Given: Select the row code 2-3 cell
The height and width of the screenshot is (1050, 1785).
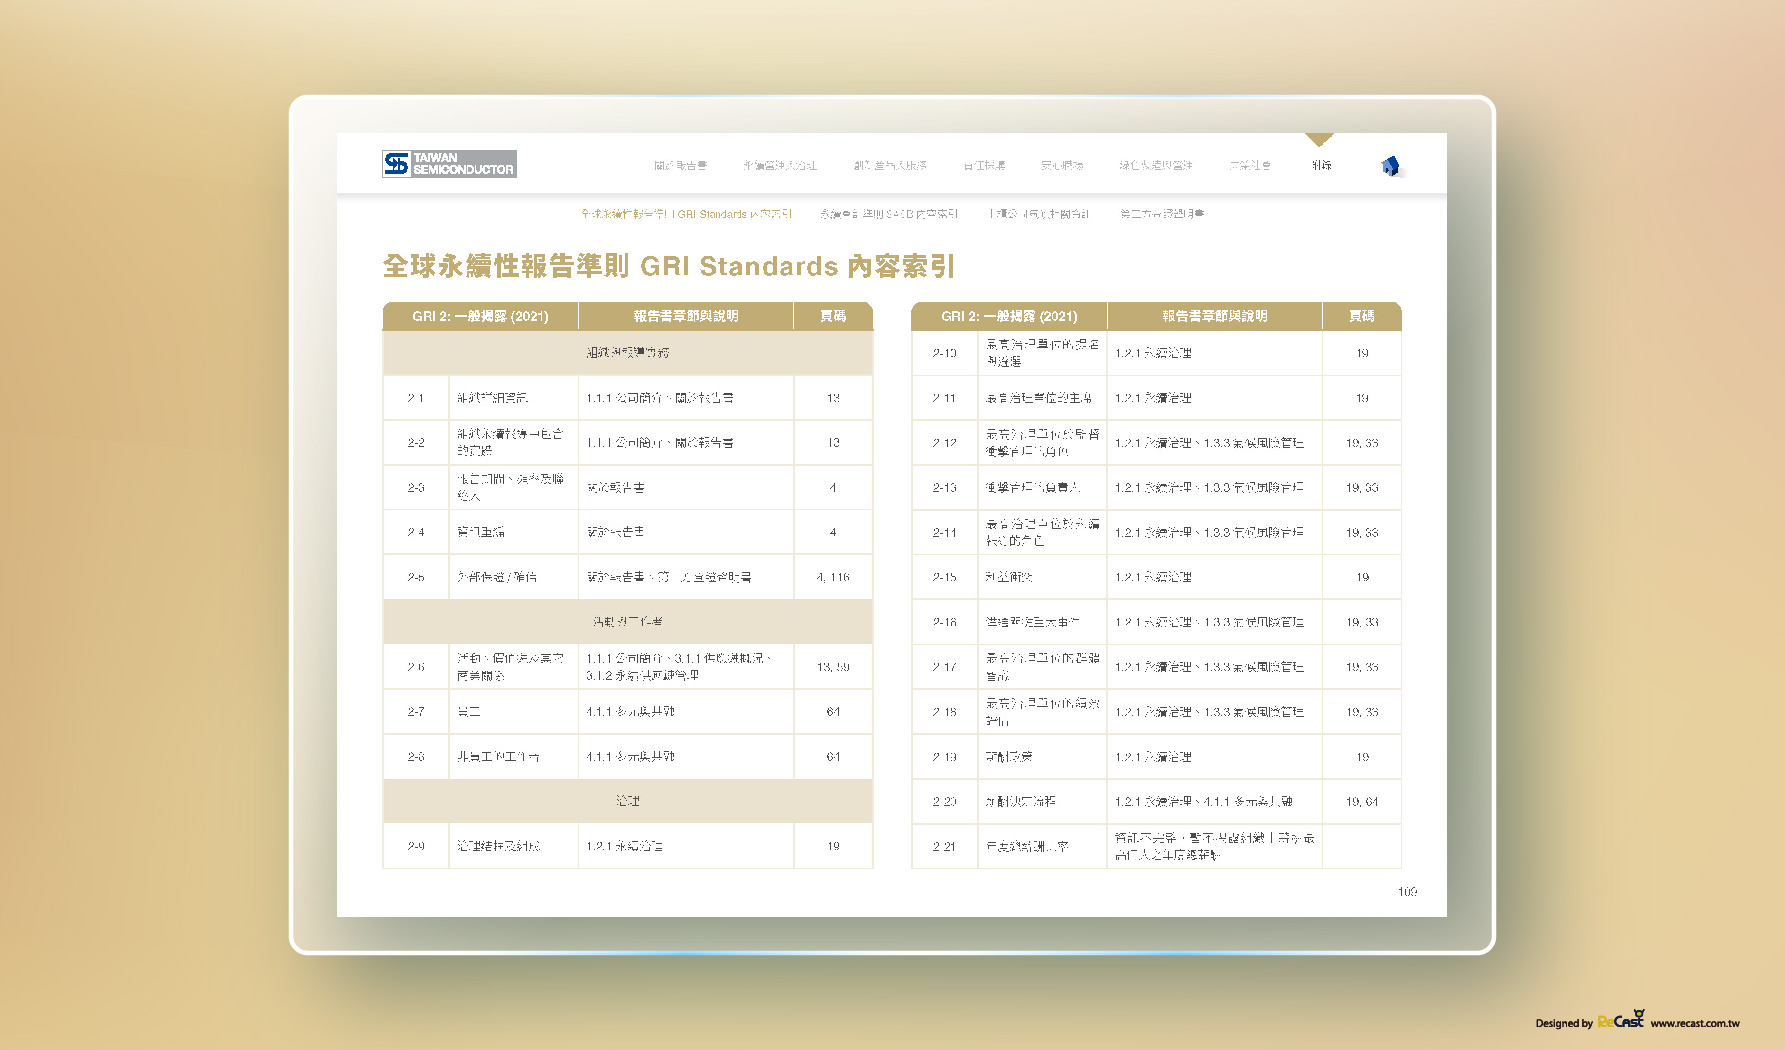Looking at the screenshot, I should point(416,488).
